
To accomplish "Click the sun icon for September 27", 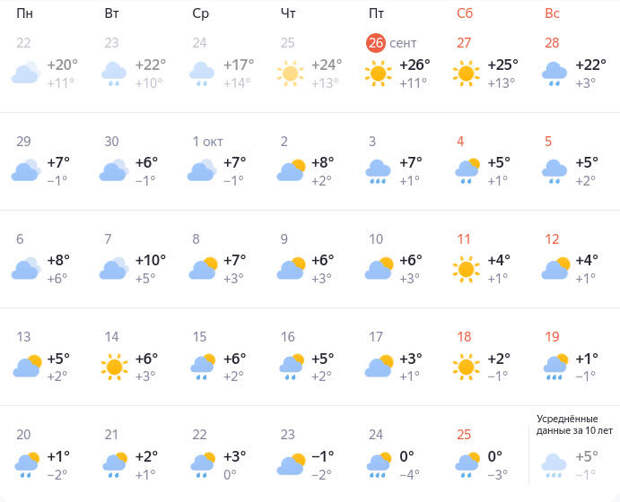I will point(466,73).
